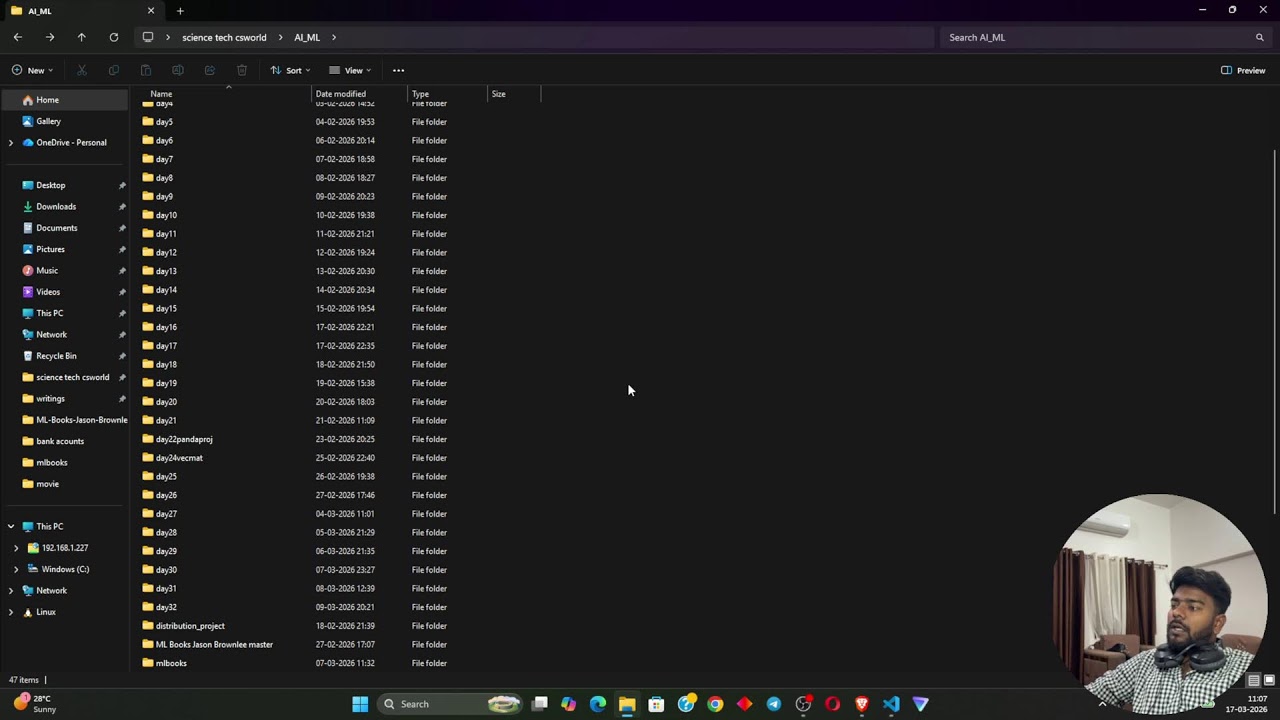This screenshot has width=1280, height=720.
Task: Click the Cut scissors icon
Action: pos(82,70)
